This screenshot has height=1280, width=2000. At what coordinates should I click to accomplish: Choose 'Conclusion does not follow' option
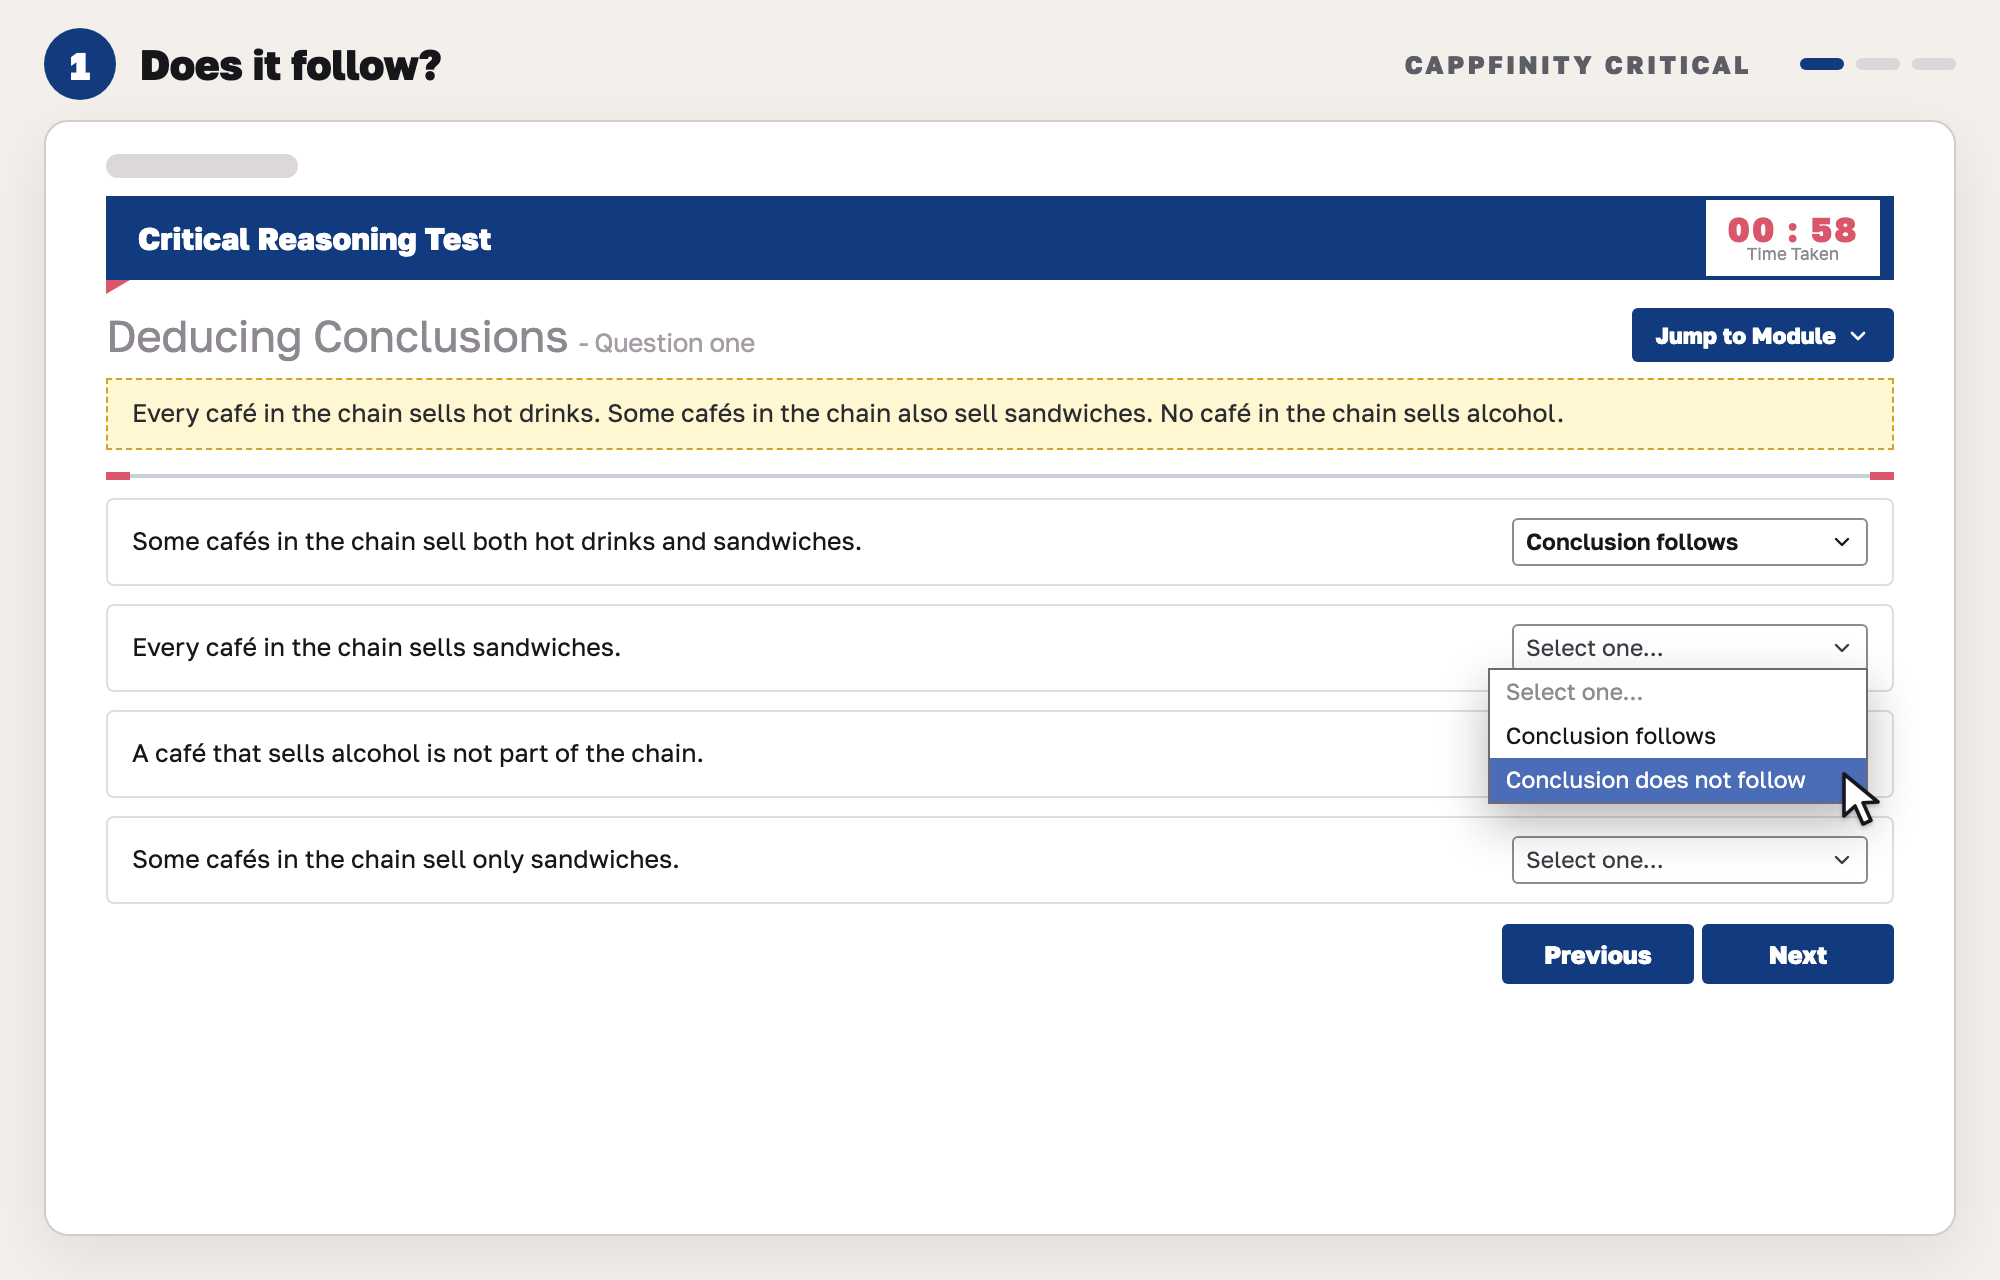tap(1677, 780)
